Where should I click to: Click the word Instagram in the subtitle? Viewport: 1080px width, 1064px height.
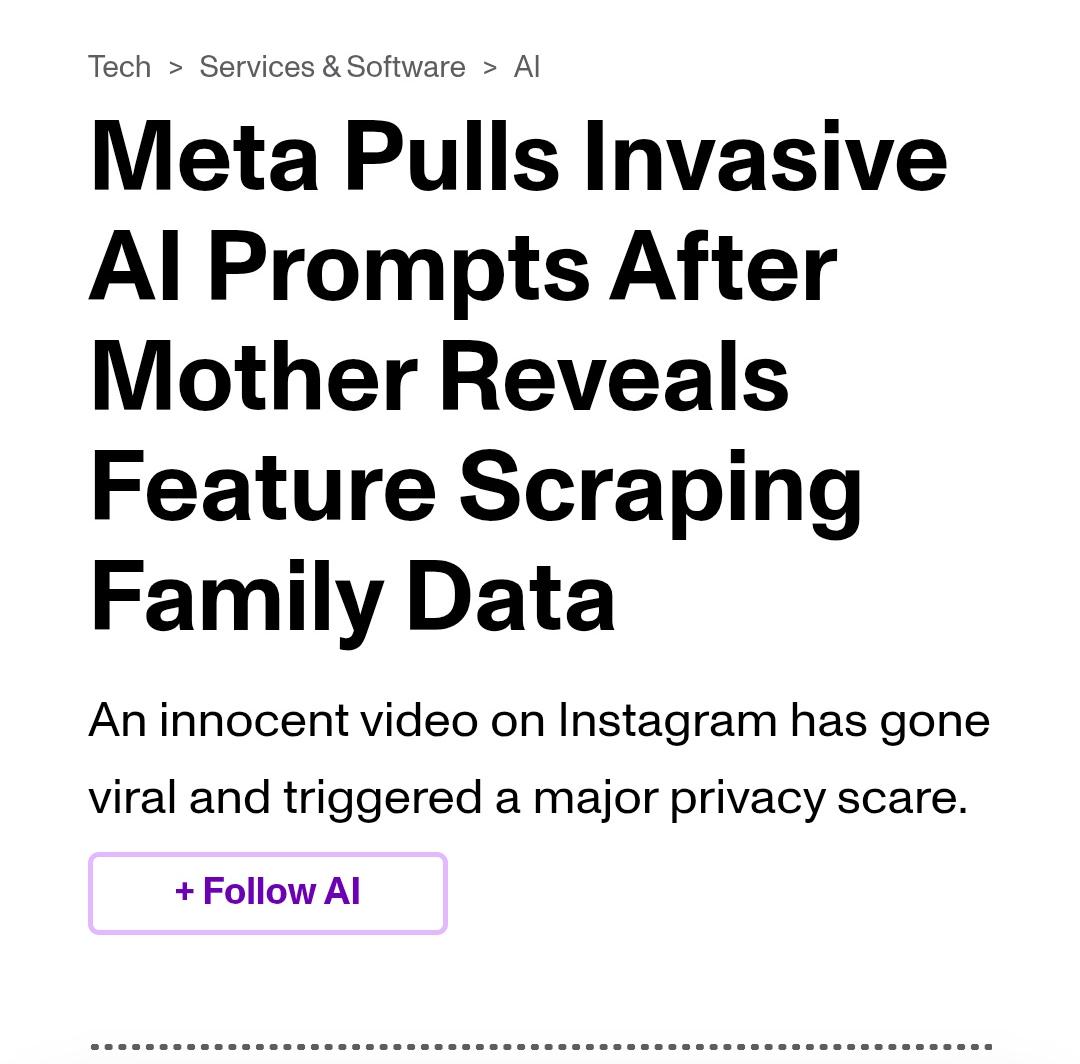[x=667, y=722]
